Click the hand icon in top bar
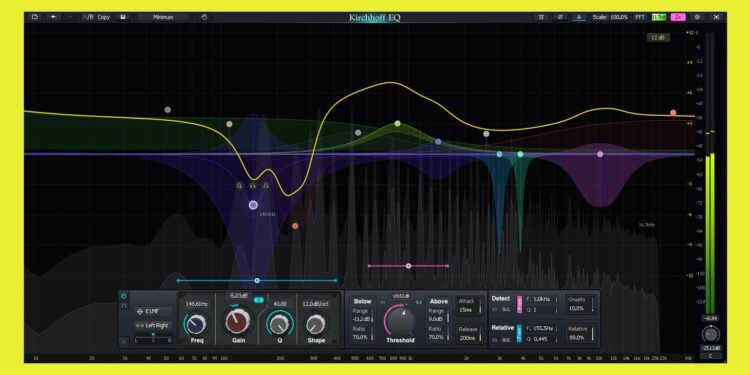 pos(205,17)
